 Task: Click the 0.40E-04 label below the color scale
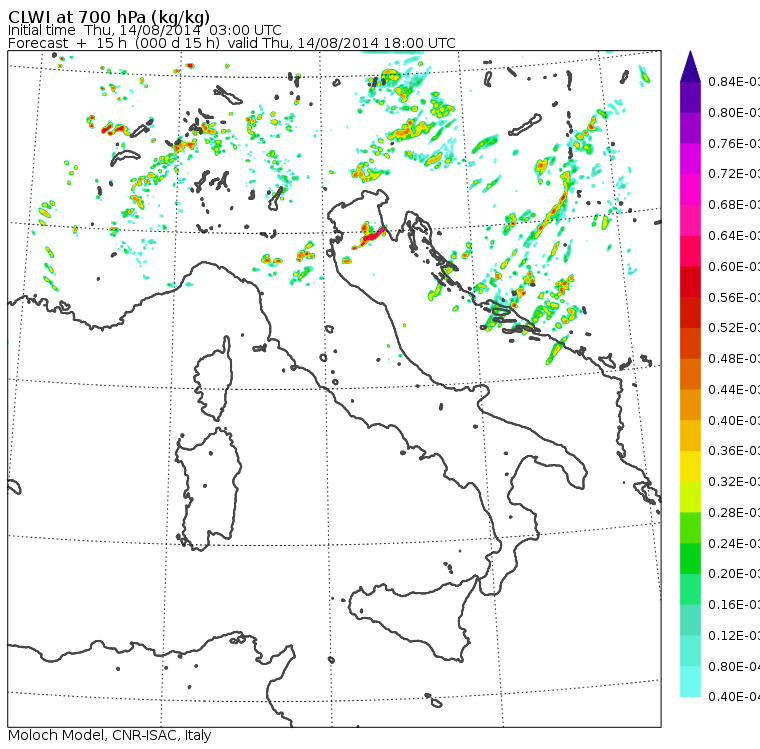coord(734,697)
